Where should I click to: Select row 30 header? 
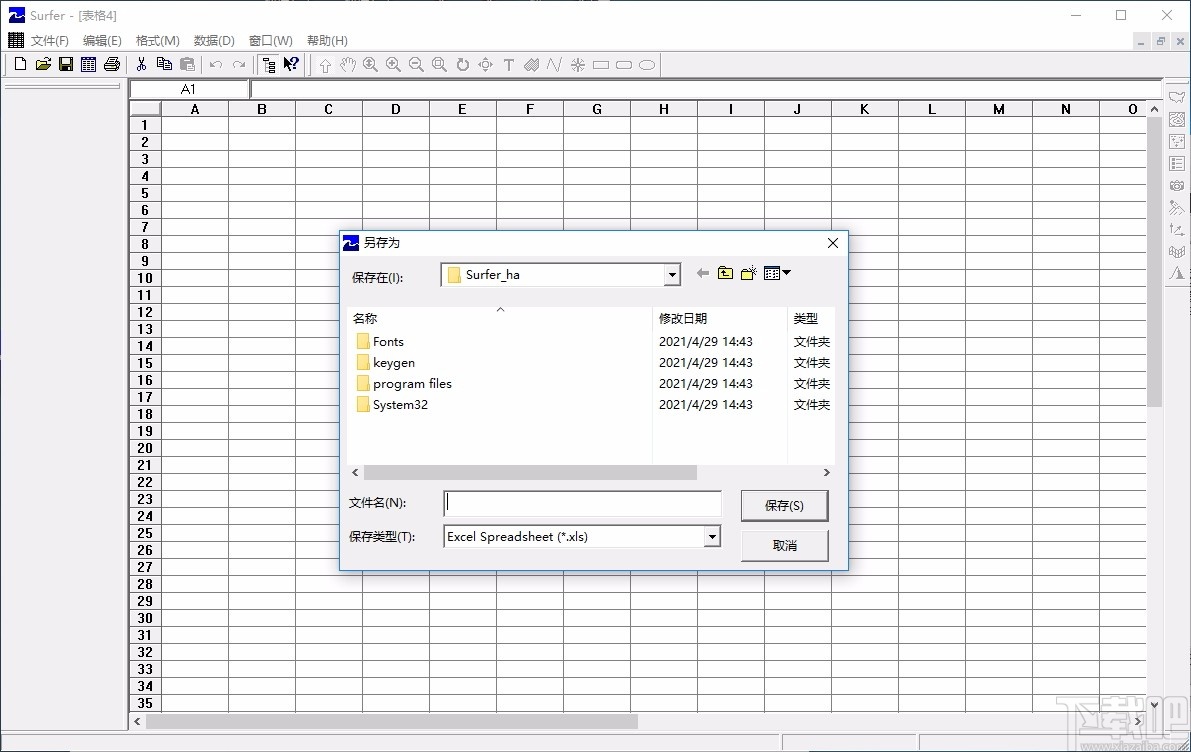pyautogui.click(x=145, y=618)
